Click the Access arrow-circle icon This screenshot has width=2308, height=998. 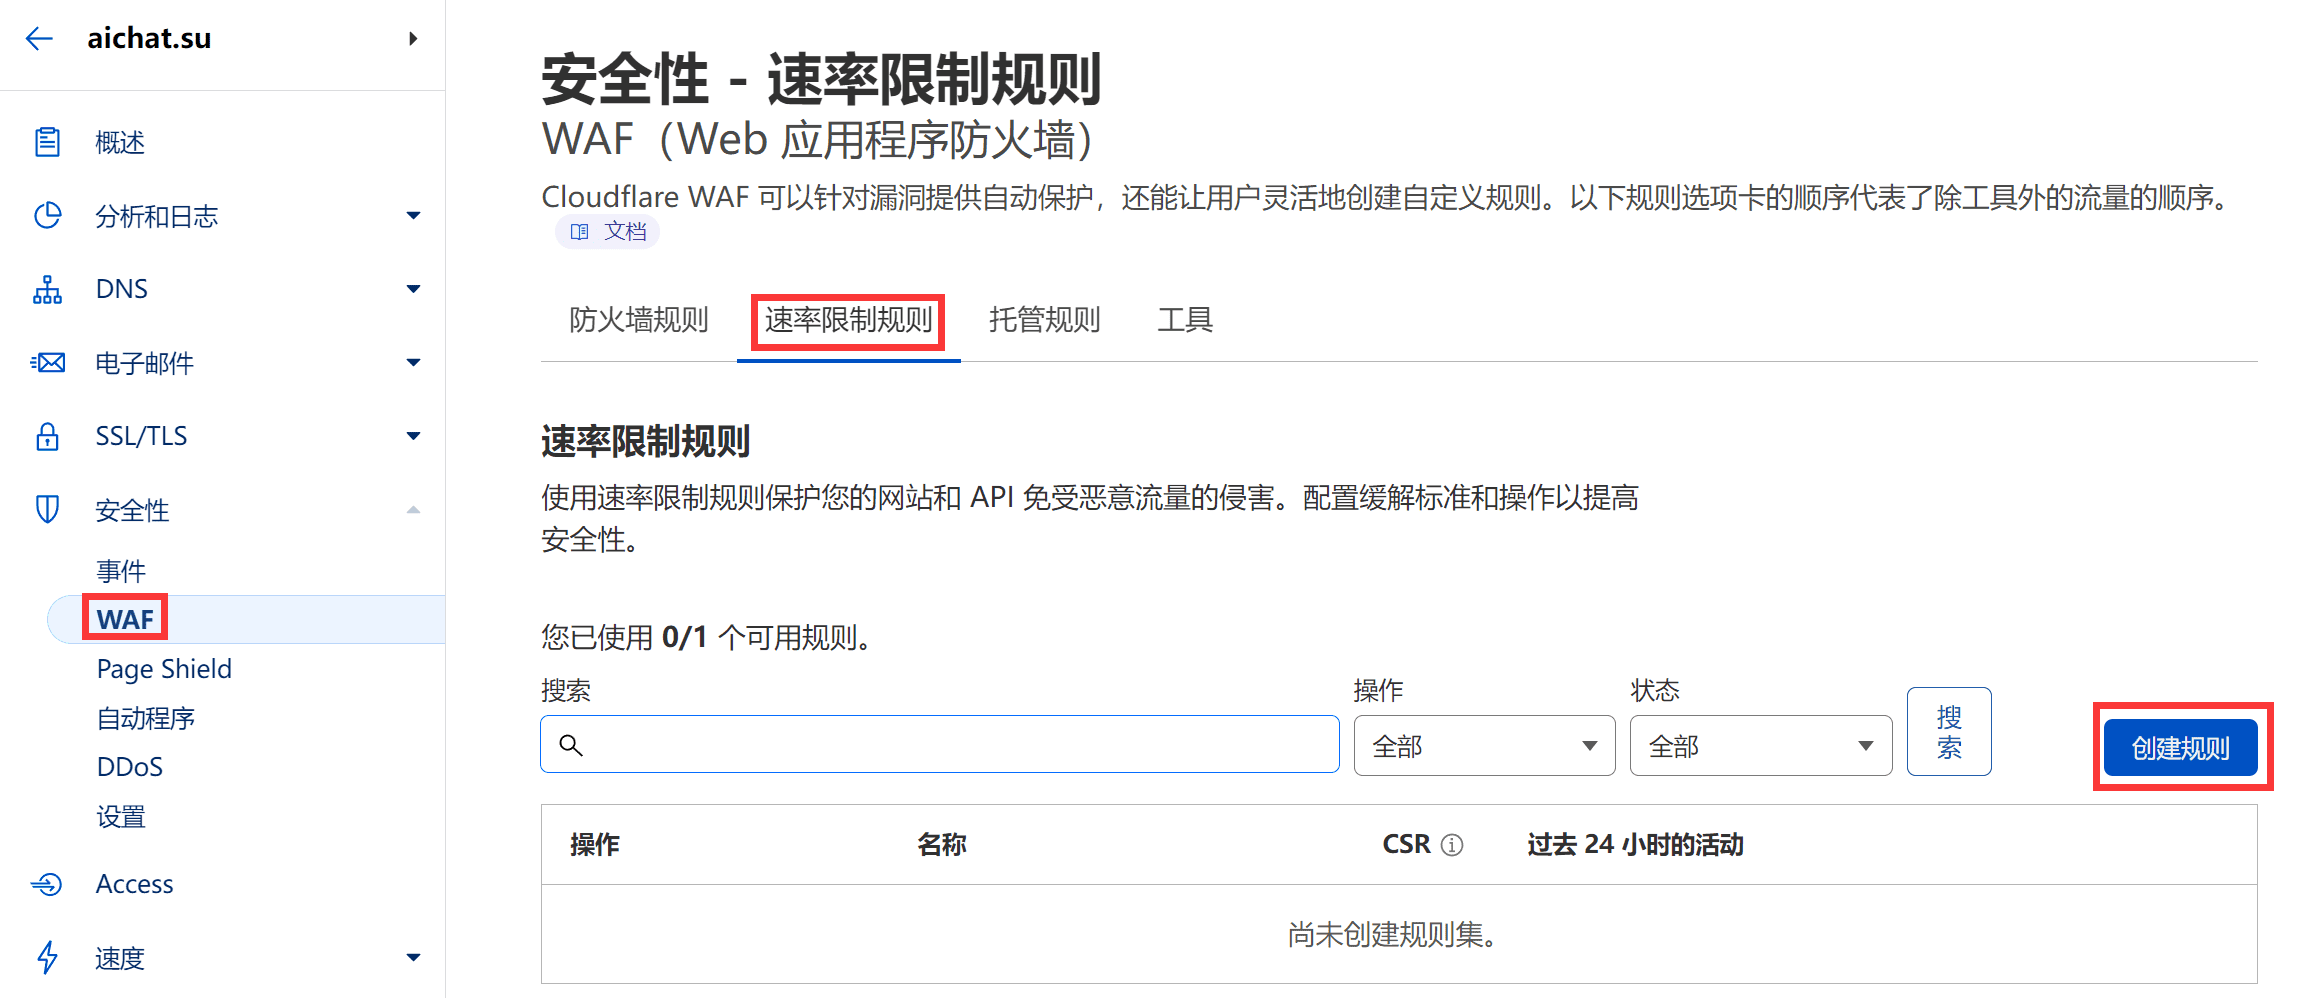(x=47, y=884)
